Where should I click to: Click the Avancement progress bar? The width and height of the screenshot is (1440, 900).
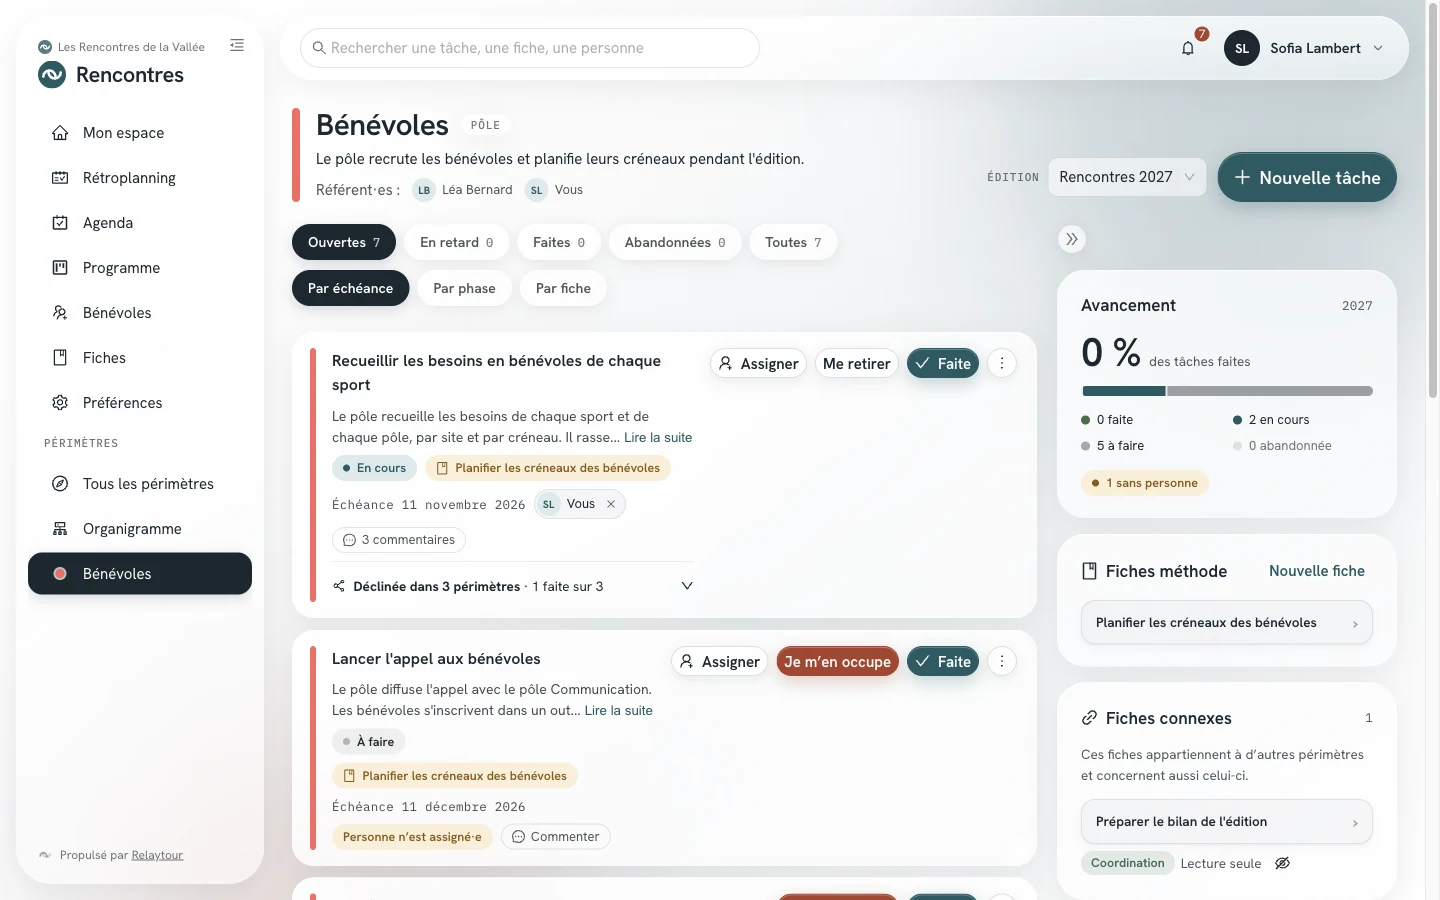[1227, 391]
